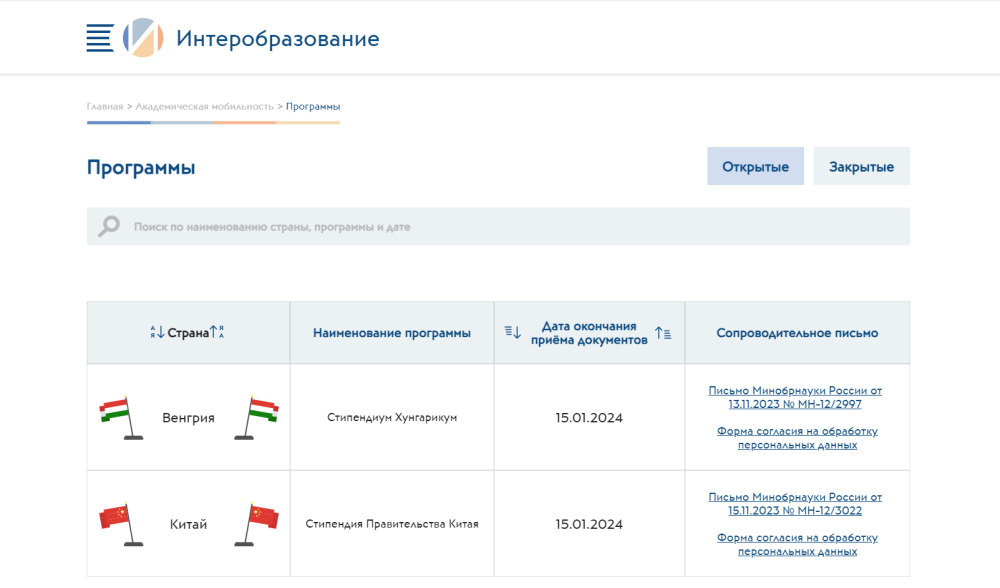
Task: Sort countries ascending with right Страна arrow
Action: pyautogui.click(x=218, y=333)
